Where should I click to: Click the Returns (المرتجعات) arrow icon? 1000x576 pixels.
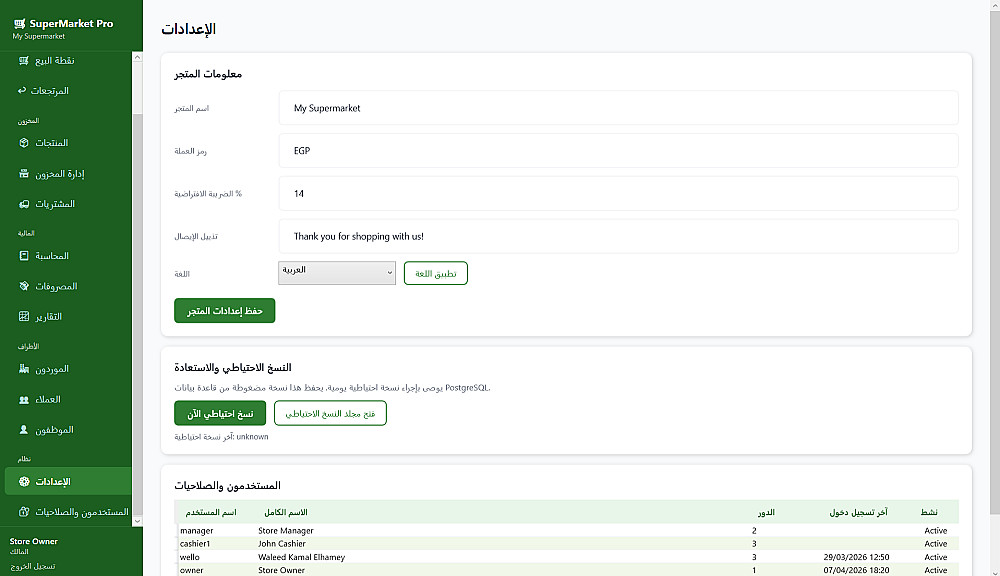tap(22, 91)
